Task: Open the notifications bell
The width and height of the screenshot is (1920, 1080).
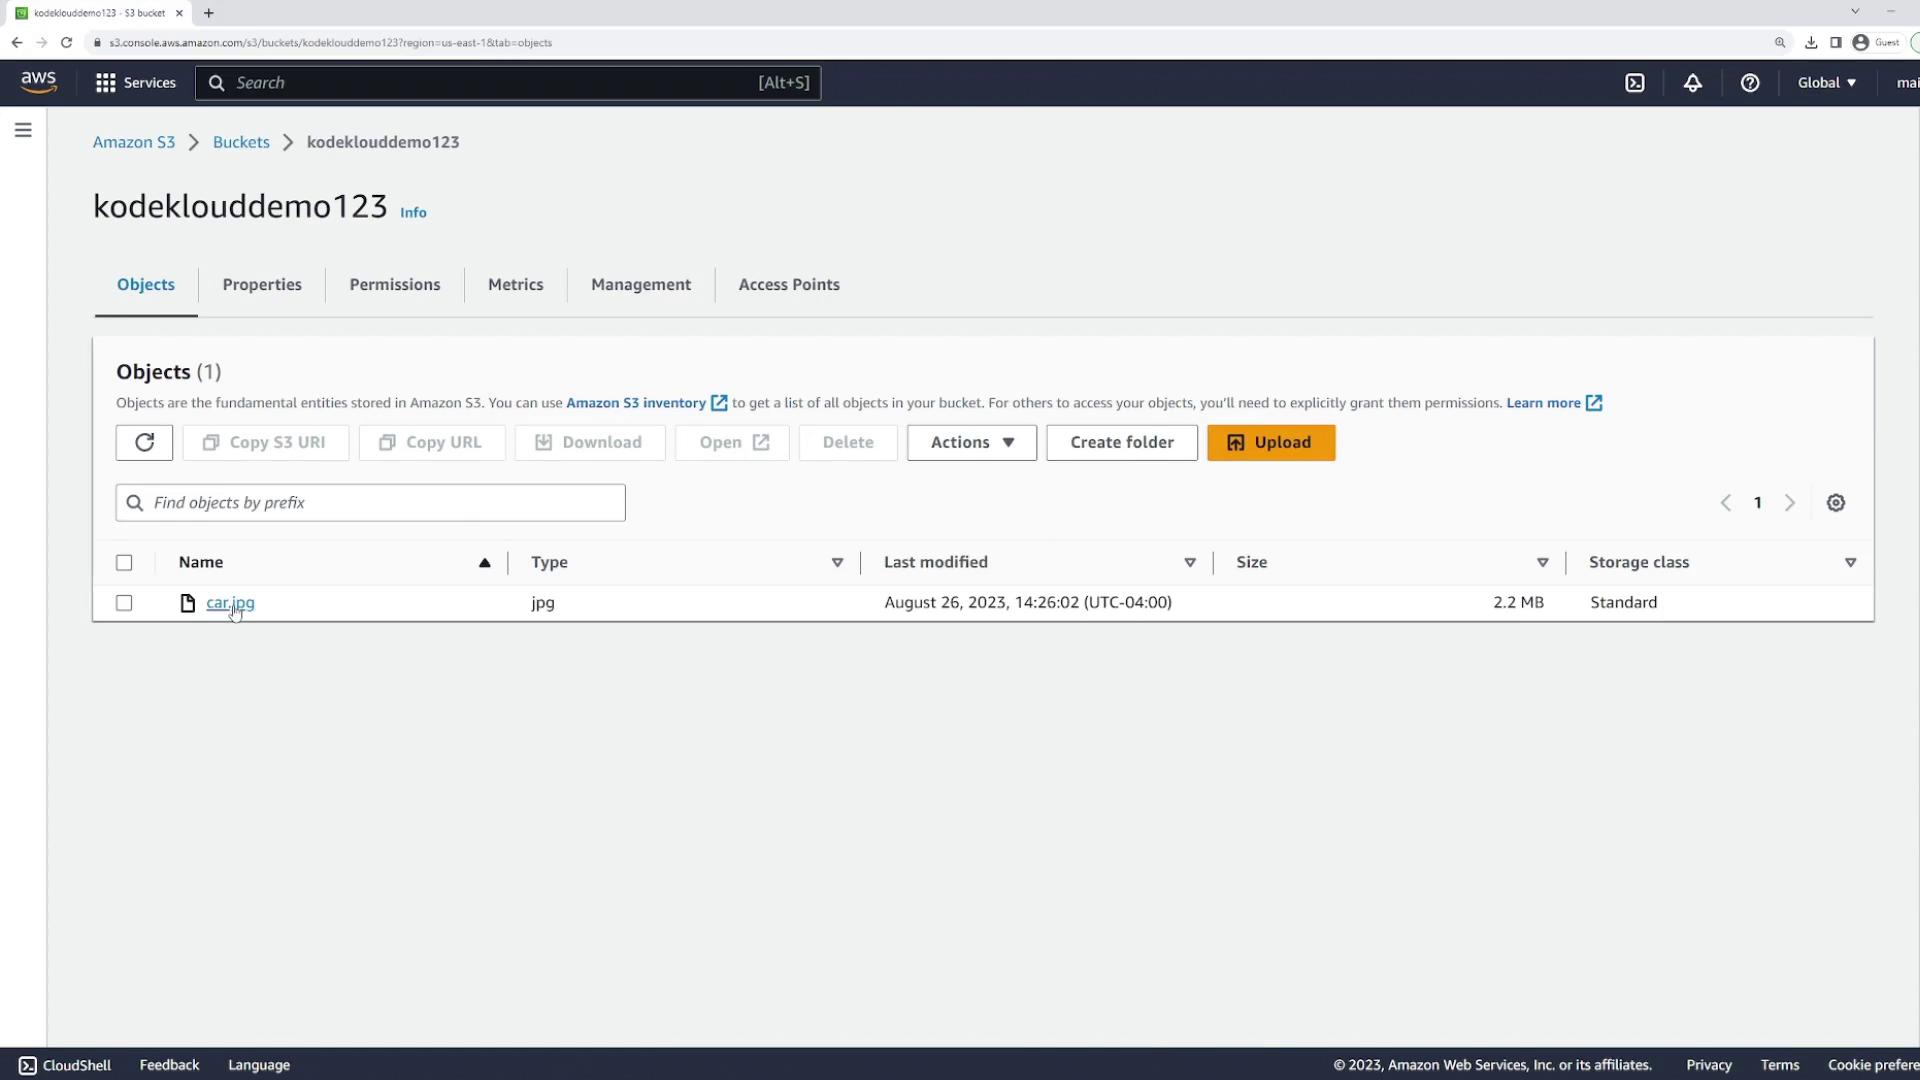Action: 1692,83
